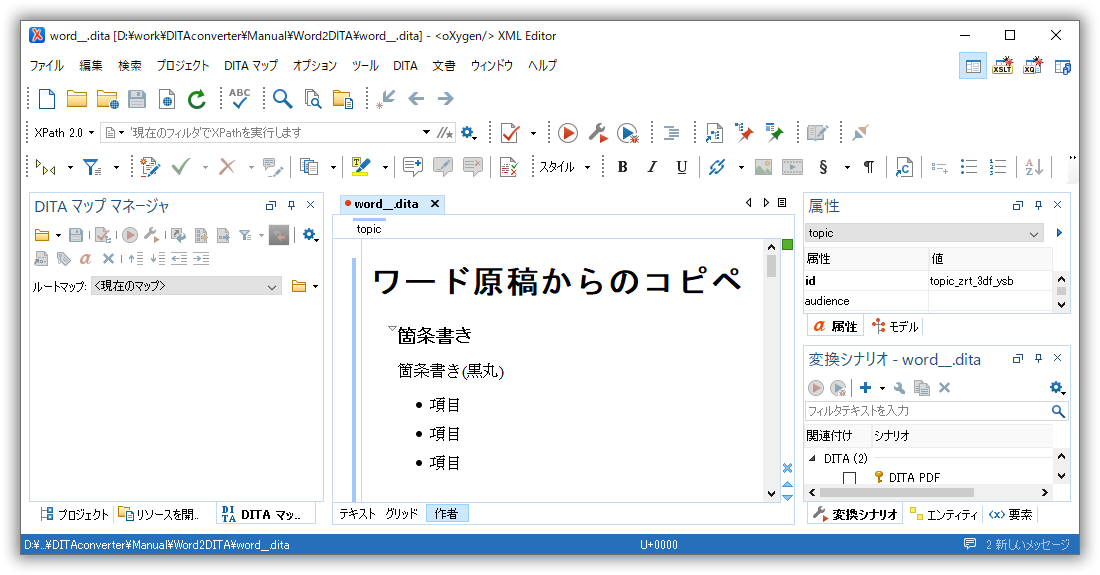
Task: Open スタイル styles dropdown
Action: pos(565,167)
